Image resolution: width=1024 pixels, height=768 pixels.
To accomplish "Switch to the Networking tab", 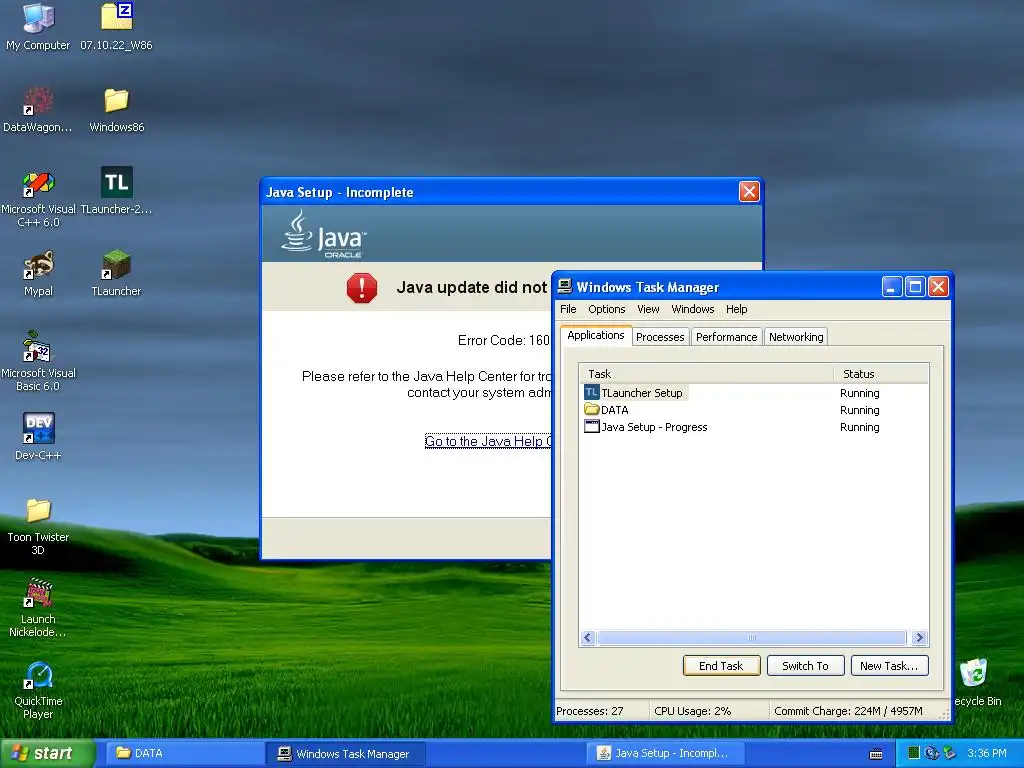I will click(x=796, y=337).
